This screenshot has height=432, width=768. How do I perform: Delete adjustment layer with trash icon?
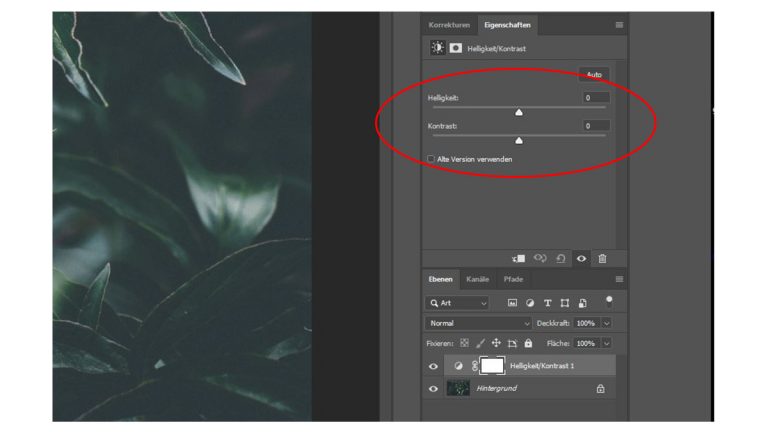pyautogui.click(x=602, y=258)
